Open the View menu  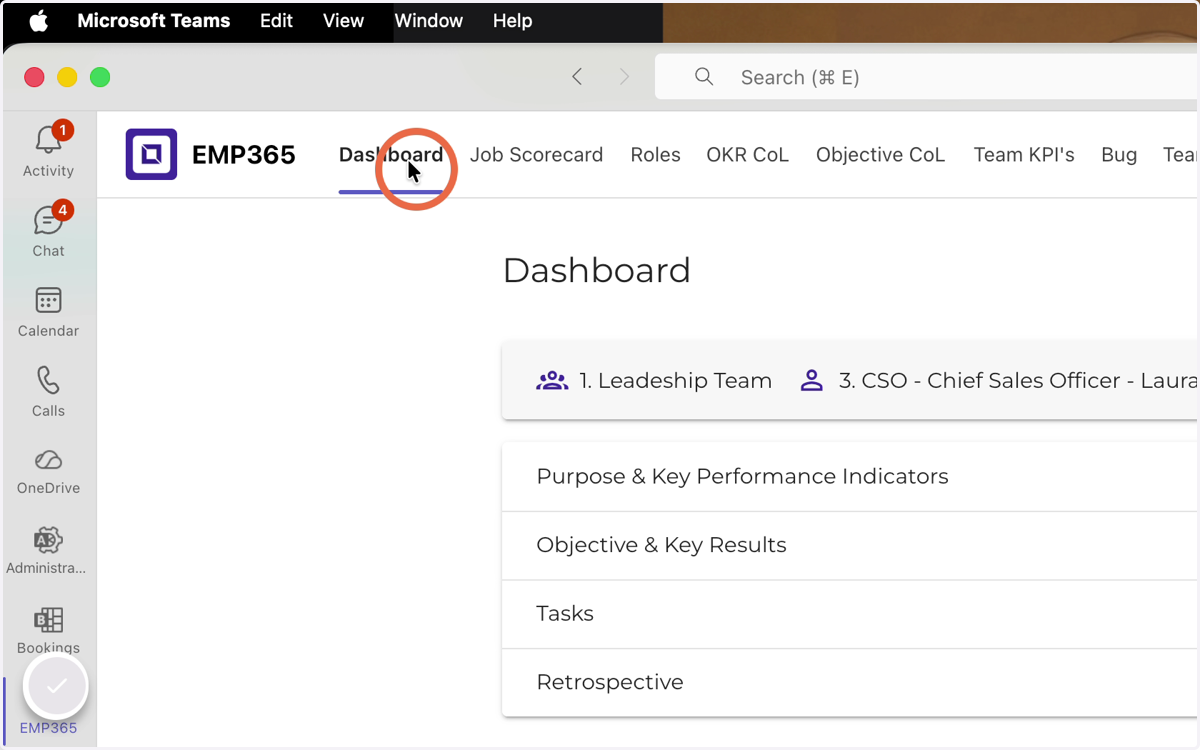coord(343,21)
